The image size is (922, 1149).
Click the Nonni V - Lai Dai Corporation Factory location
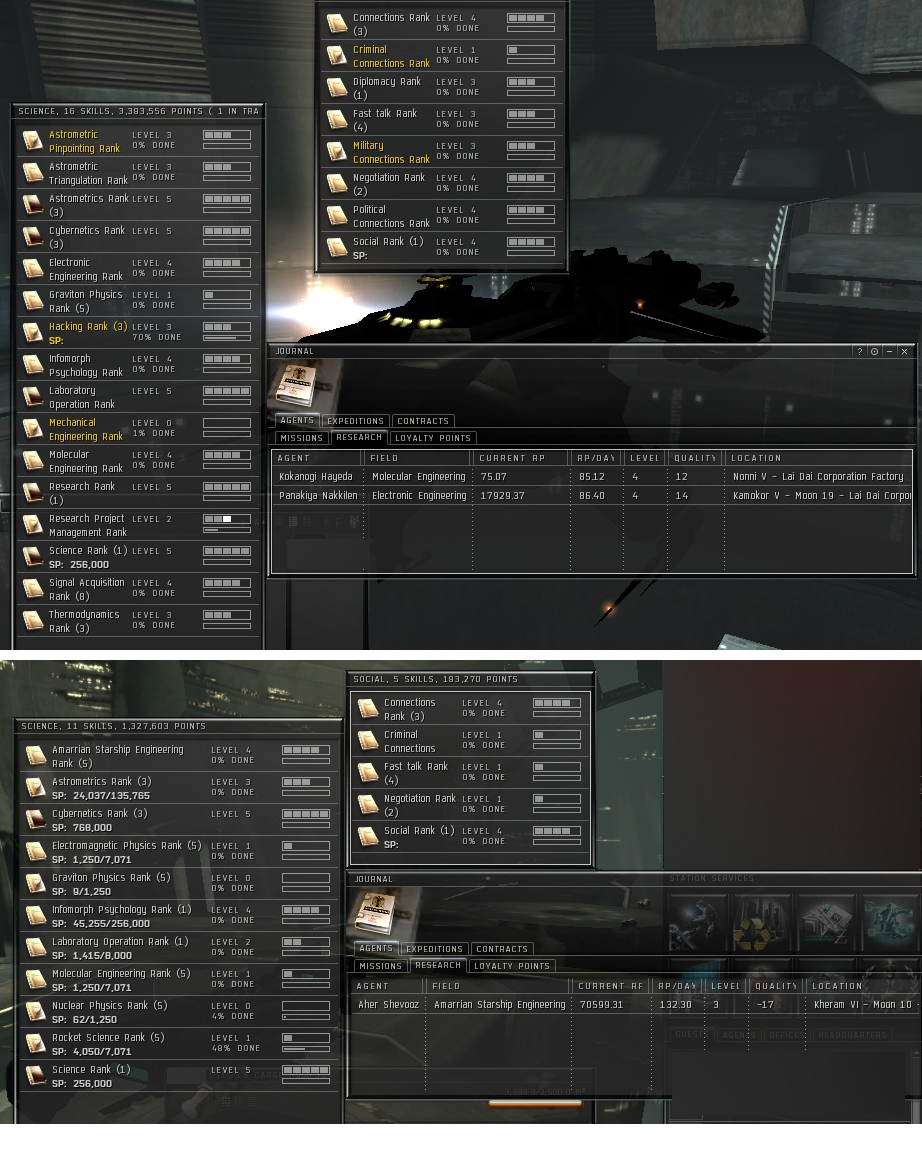(818, 476)
